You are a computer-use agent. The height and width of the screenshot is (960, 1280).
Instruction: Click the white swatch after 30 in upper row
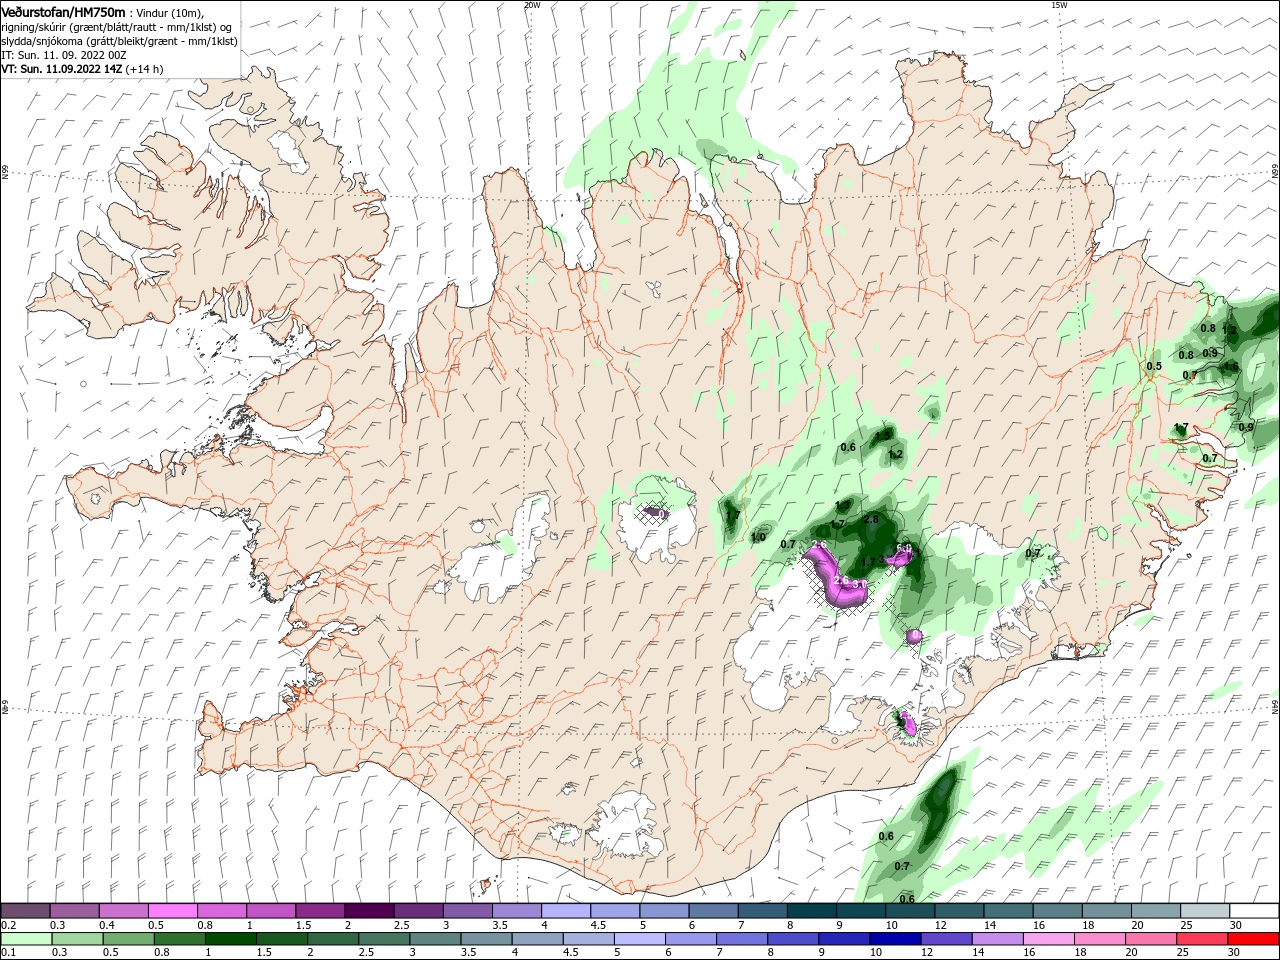coord(1255,911)
